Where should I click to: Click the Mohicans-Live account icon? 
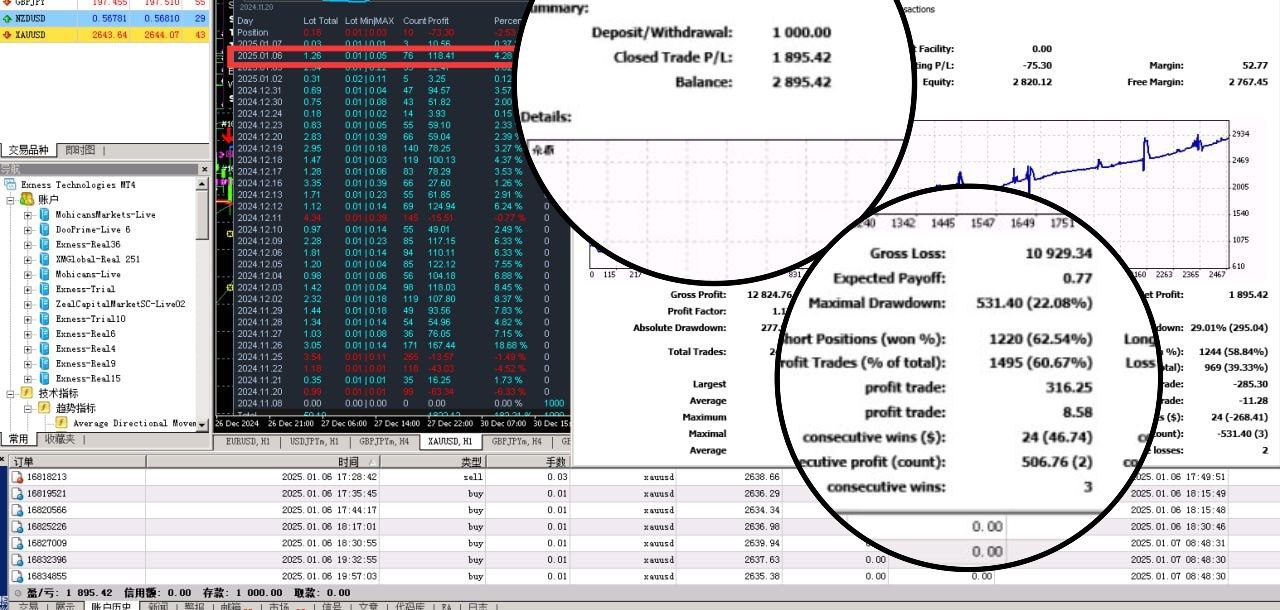coord(43,274)
